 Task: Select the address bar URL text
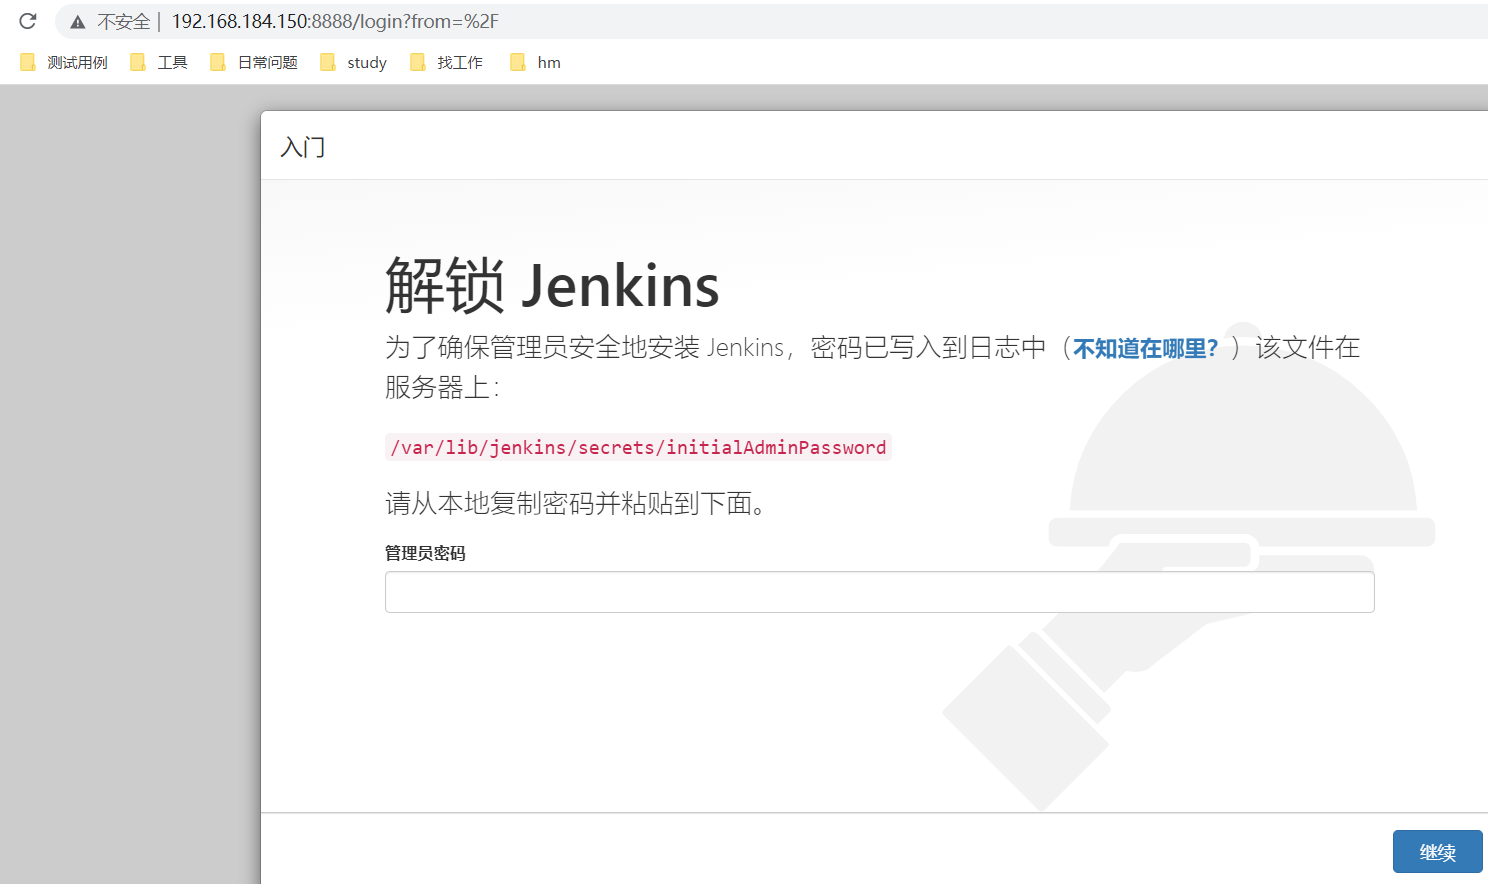pos(335,22)
